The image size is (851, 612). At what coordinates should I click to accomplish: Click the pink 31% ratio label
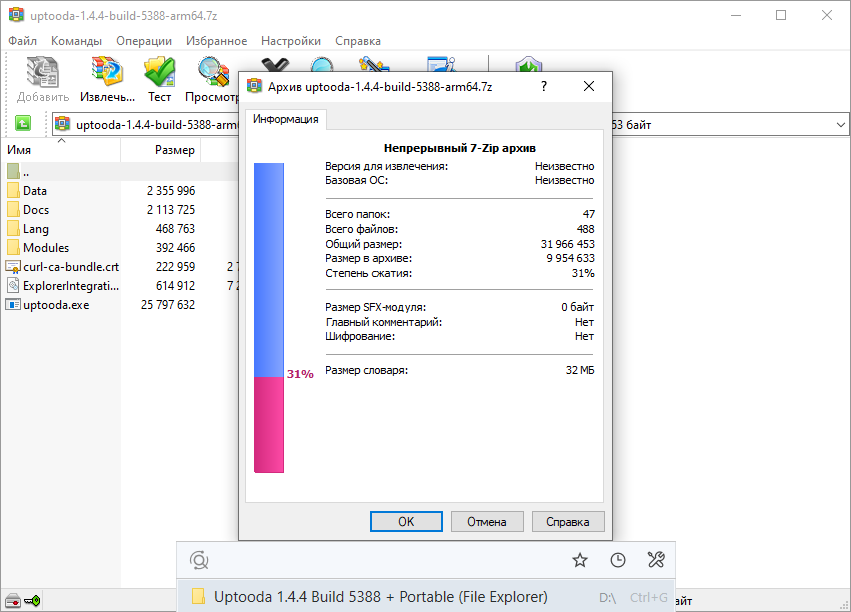point(300,374)
